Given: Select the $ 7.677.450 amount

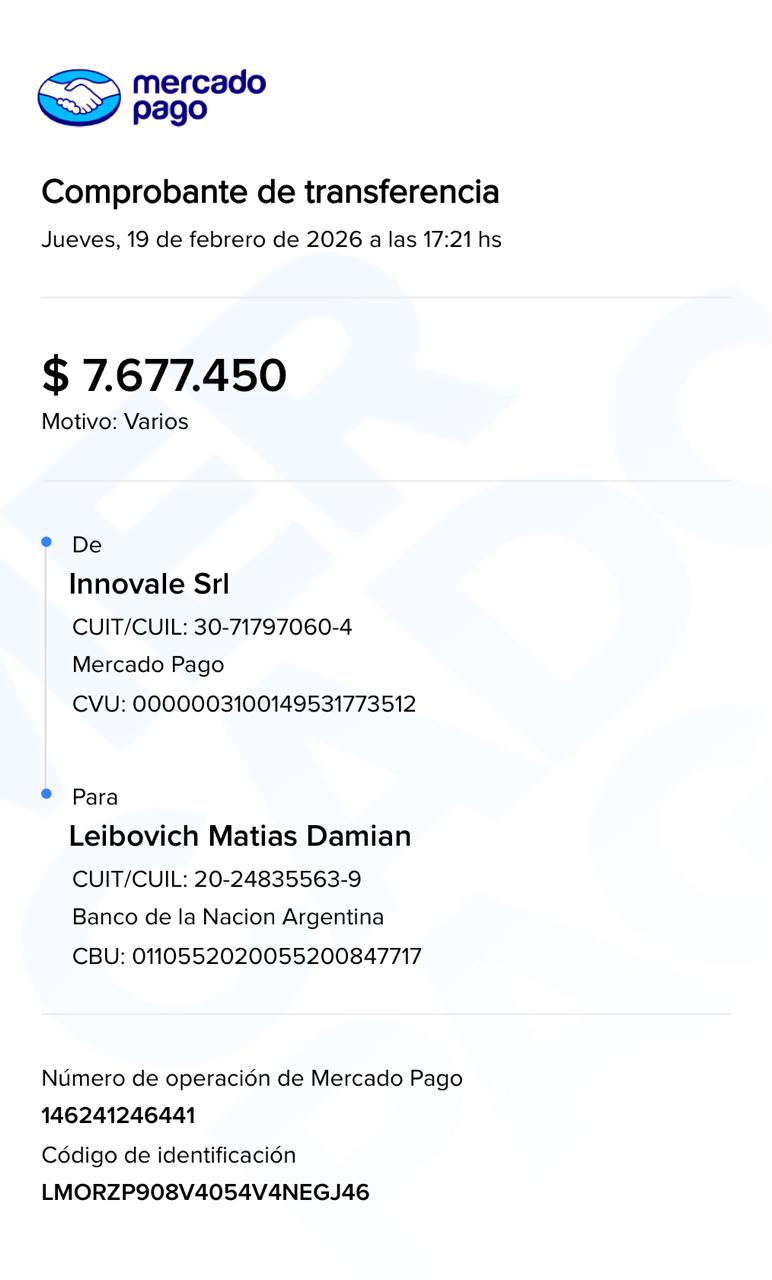Looking at the screenshot, I should 164,375.
